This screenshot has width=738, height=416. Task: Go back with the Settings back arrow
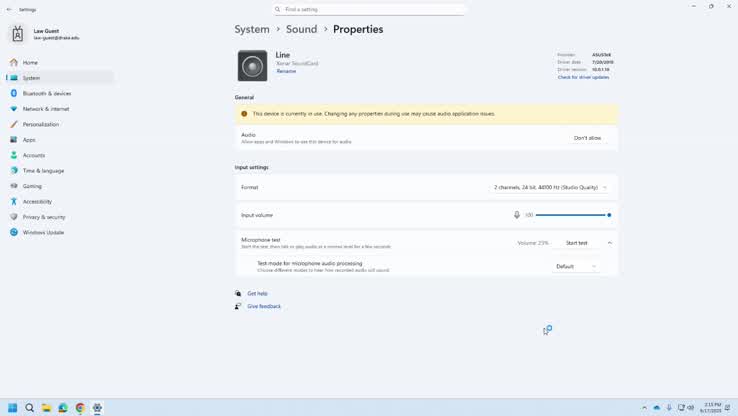point(9,9)
